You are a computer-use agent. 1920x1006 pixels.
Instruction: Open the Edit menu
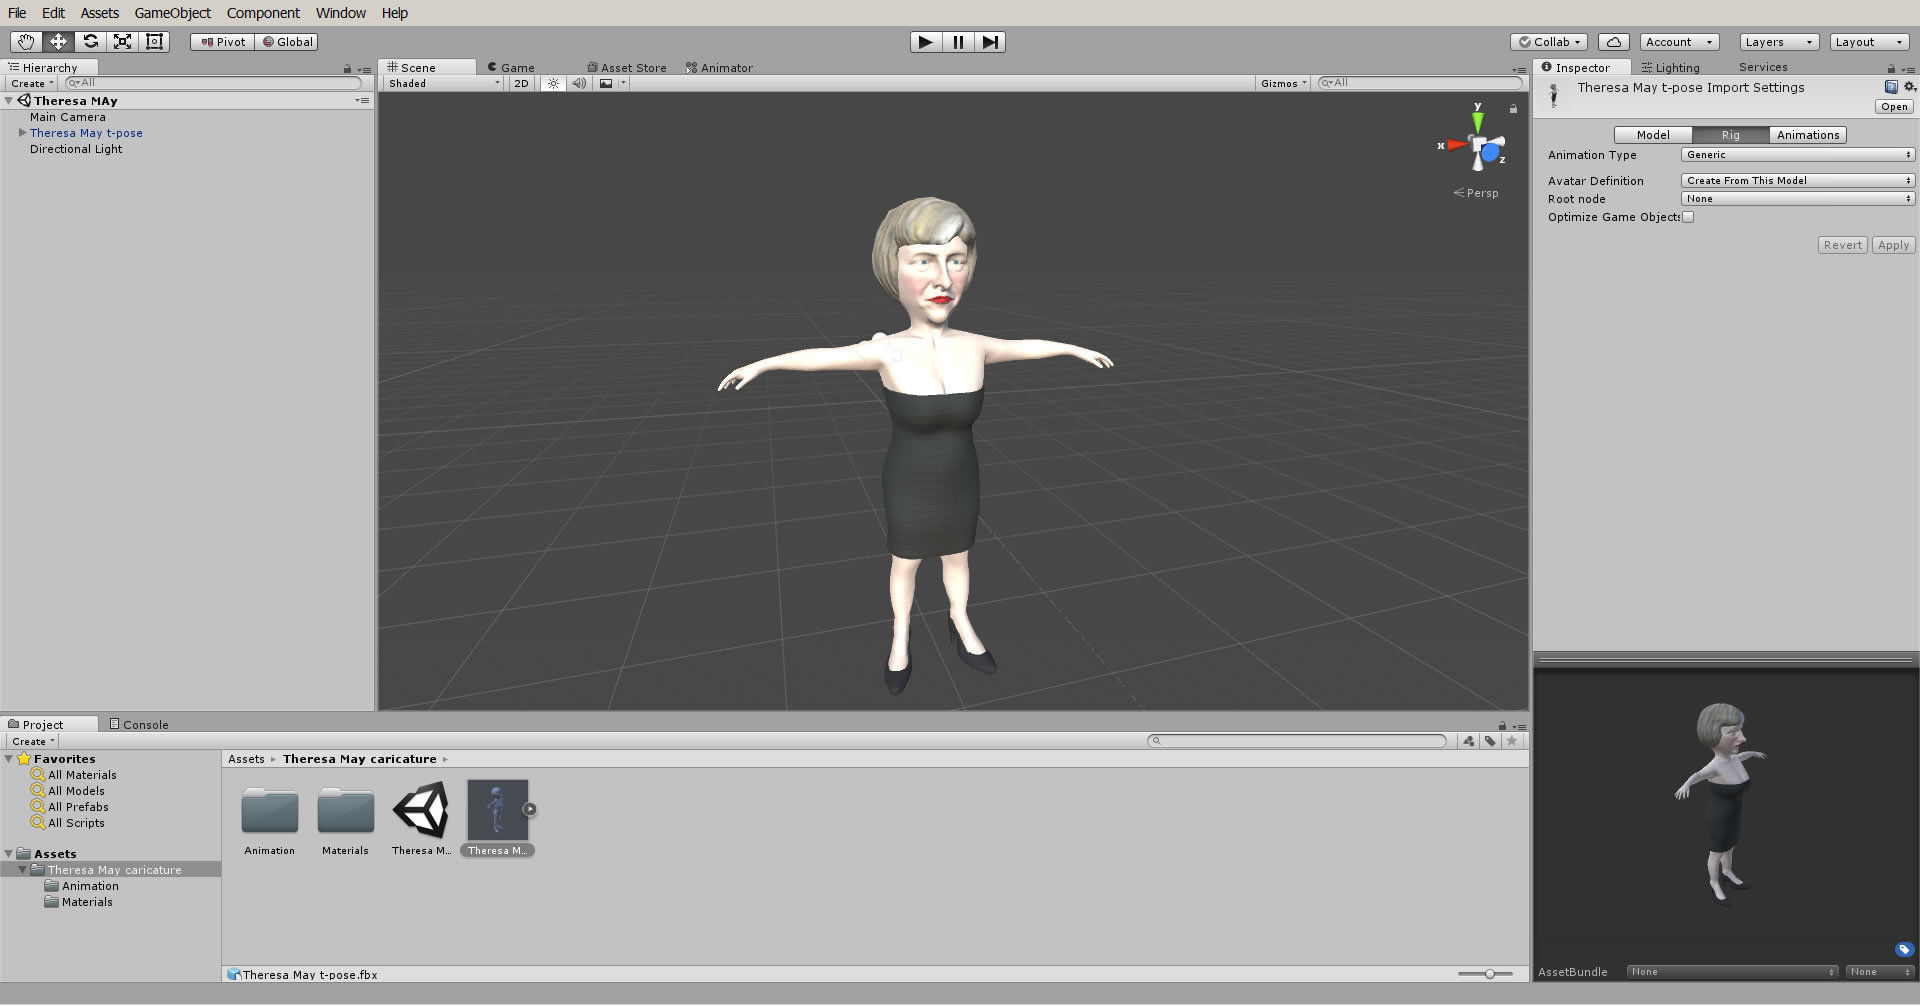pyautogui.click(x=53, y=13)
